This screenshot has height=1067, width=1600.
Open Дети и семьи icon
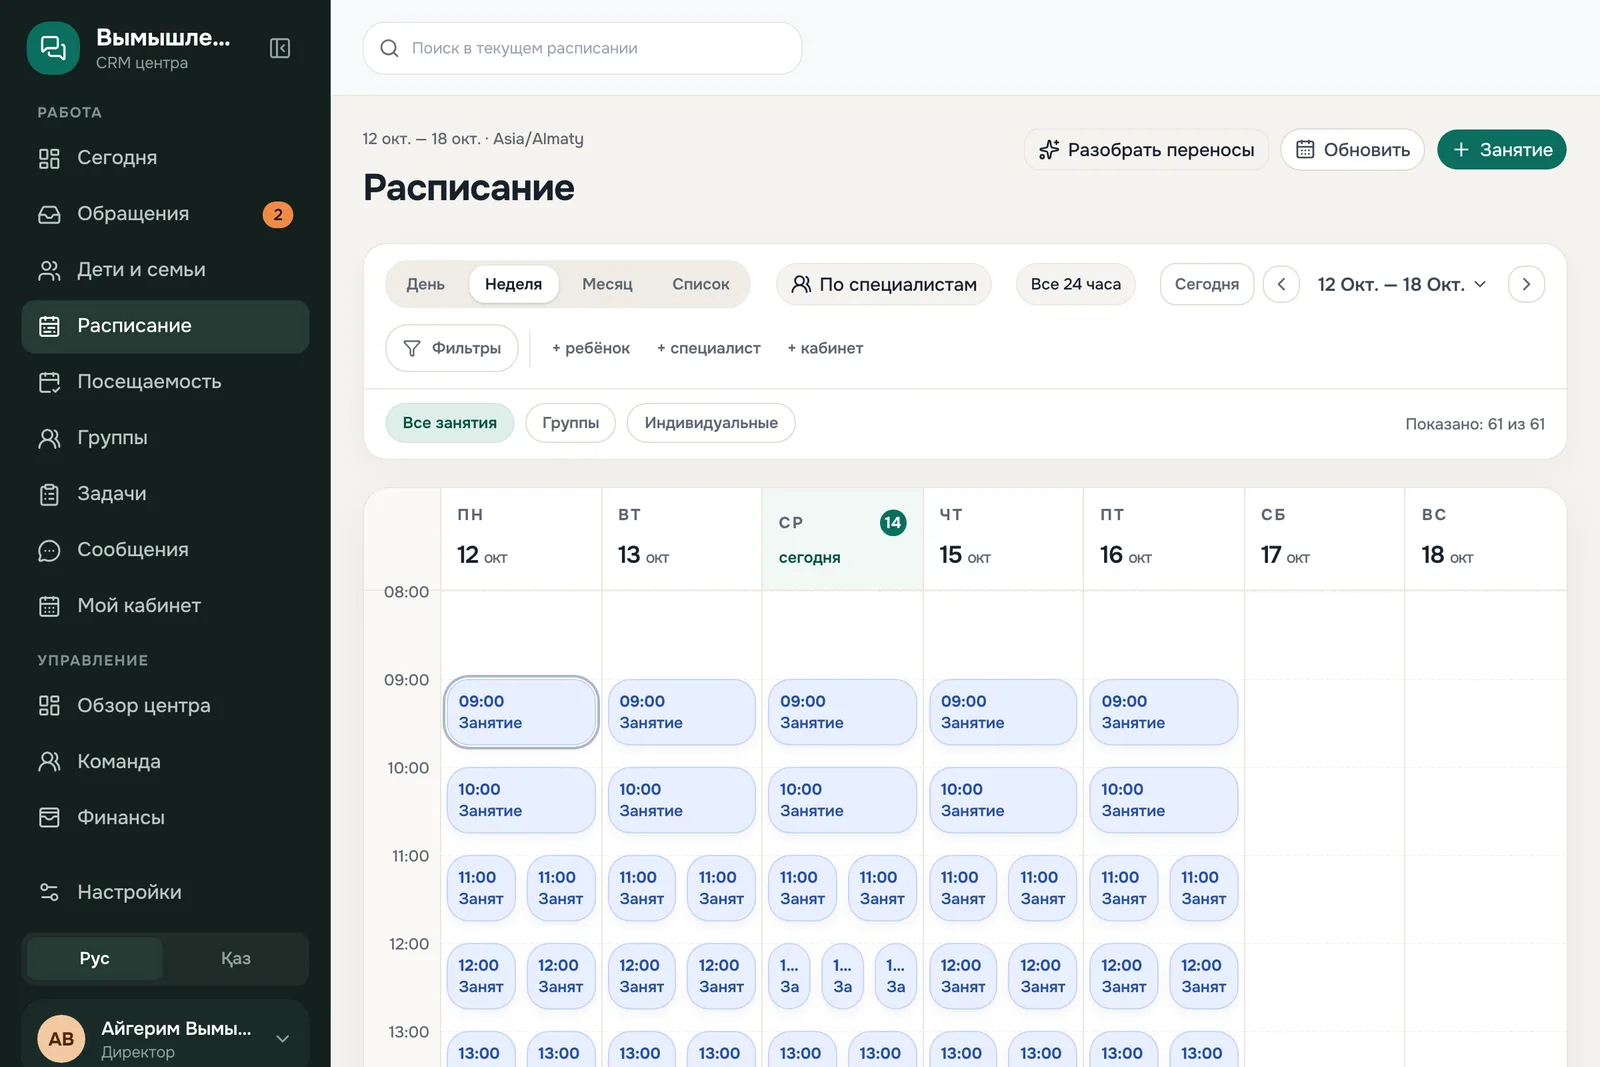[49, 270]
